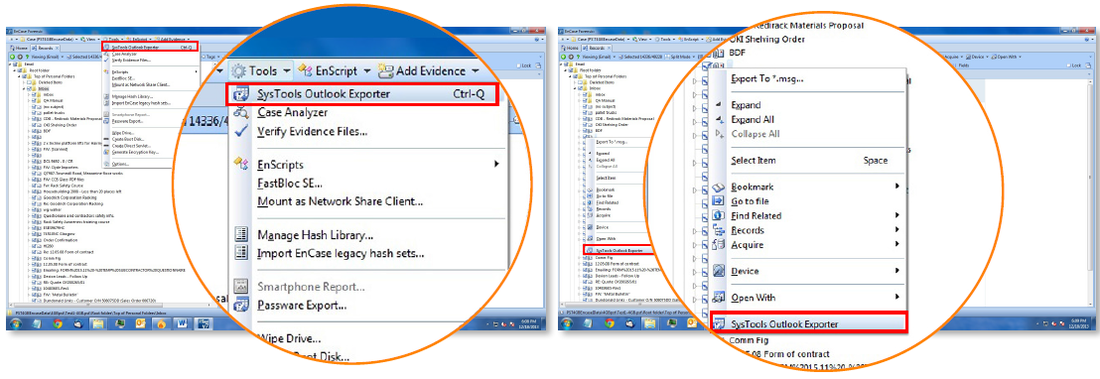
Task: Click the Open With icon
Action: click(718, 298)
